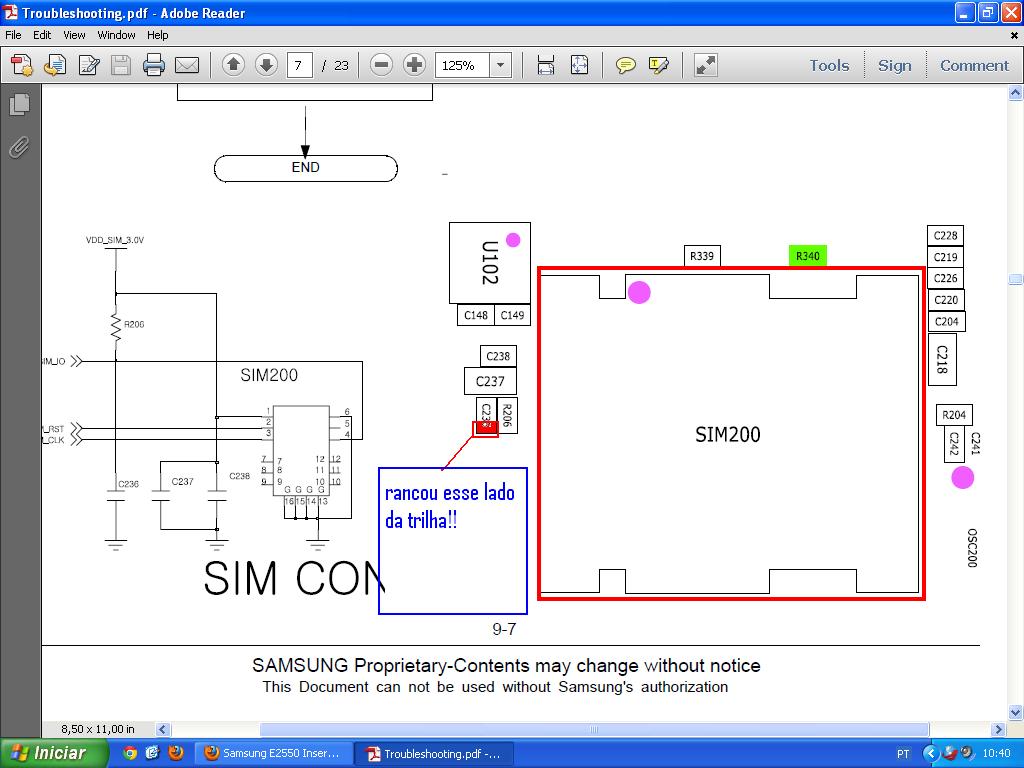Click the Save floppy disk icon
Viewport: 1024px width, 768px height.
coord(121,65)
